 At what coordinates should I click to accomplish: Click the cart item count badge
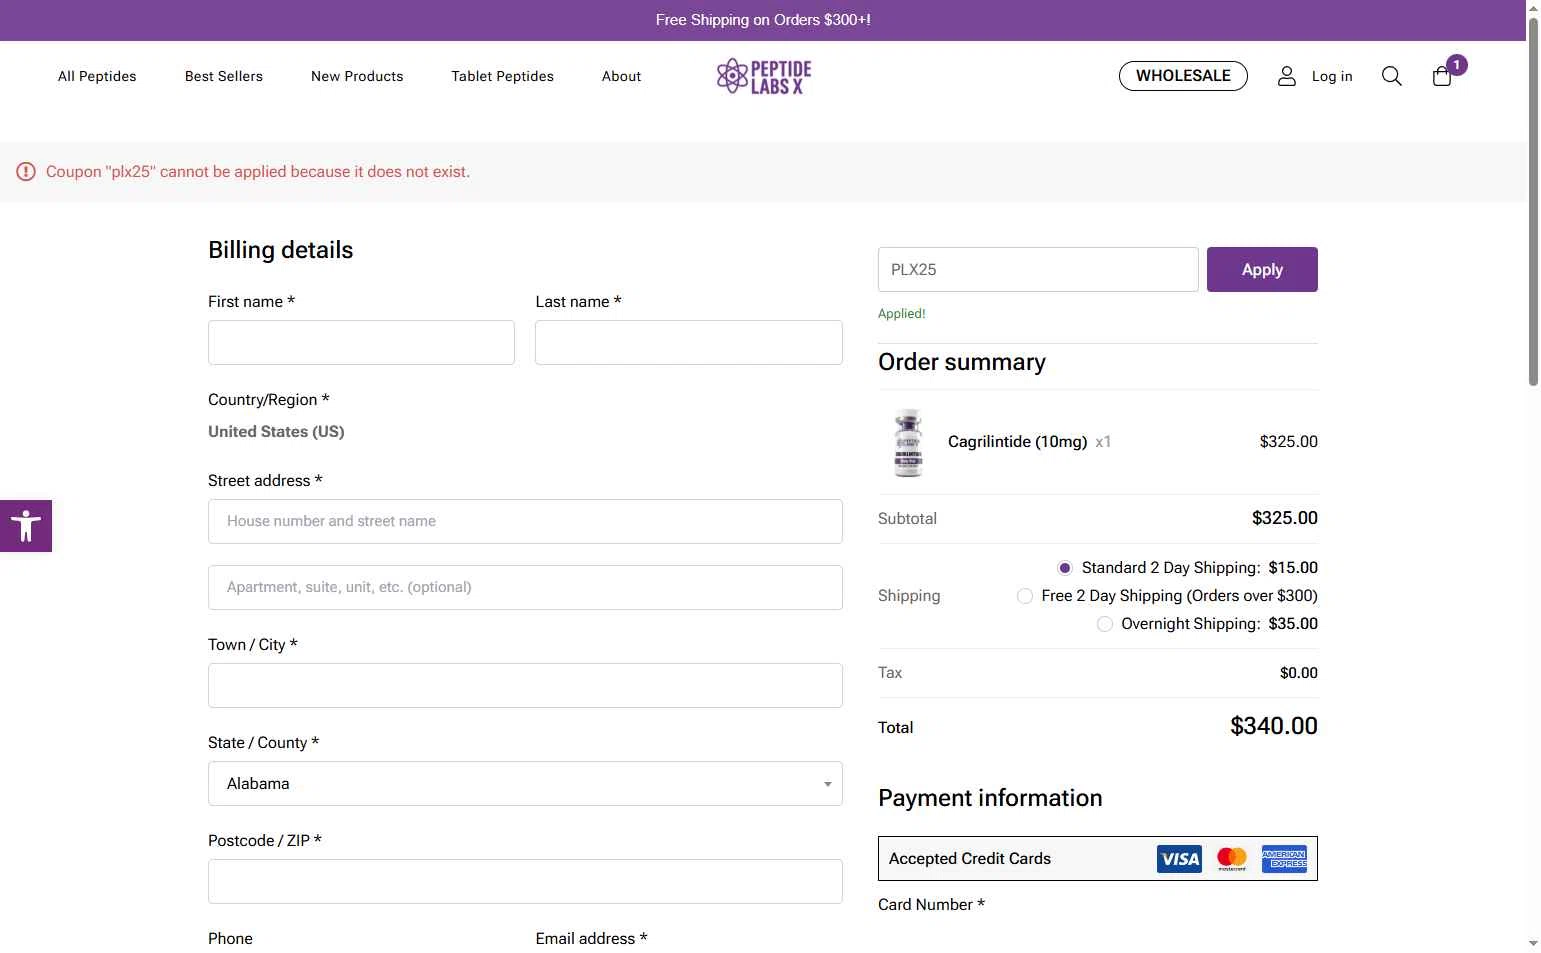click(x=1456, y=65)
